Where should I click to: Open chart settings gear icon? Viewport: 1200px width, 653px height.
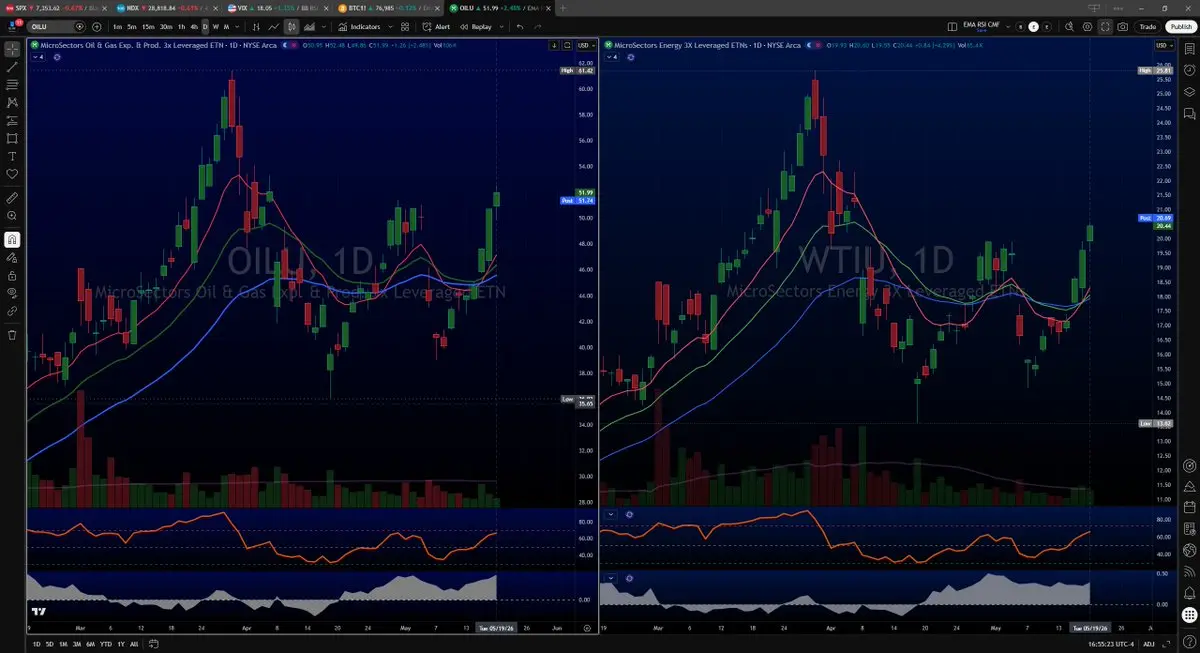[1087, 27]
